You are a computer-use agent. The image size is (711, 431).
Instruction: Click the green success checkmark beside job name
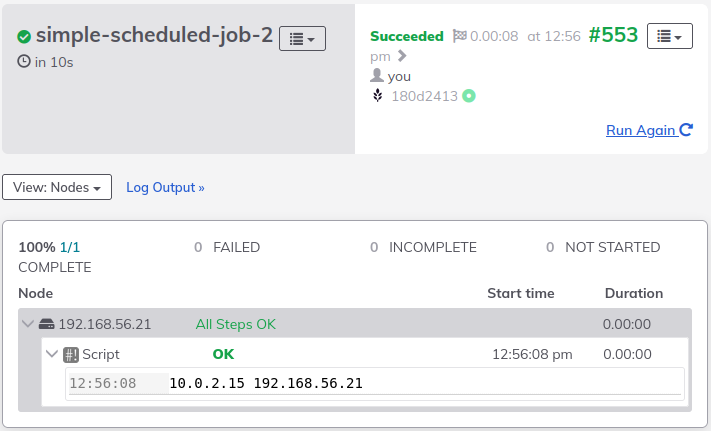click(24, 37)
